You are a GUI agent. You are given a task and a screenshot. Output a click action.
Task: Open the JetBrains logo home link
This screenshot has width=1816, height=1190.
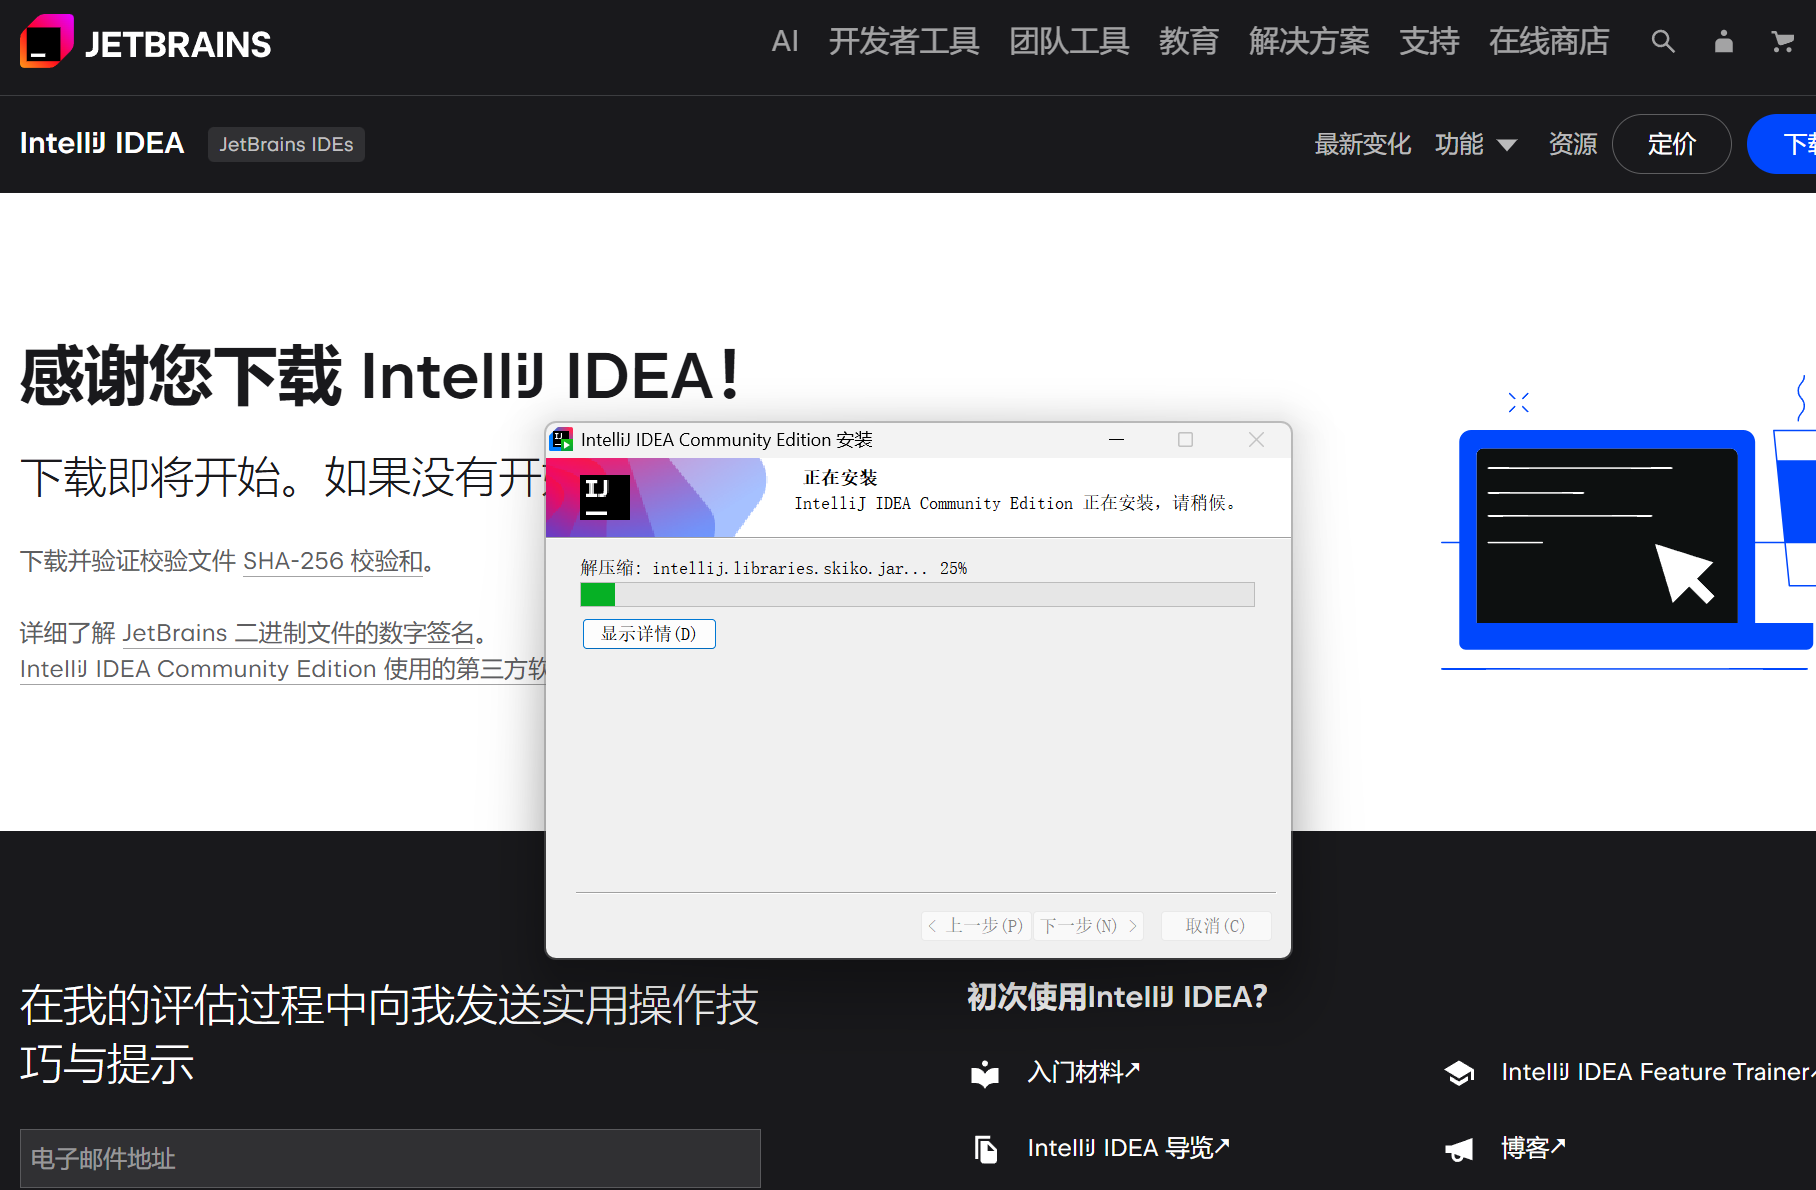pyautogui.click(x=145, y=42)
